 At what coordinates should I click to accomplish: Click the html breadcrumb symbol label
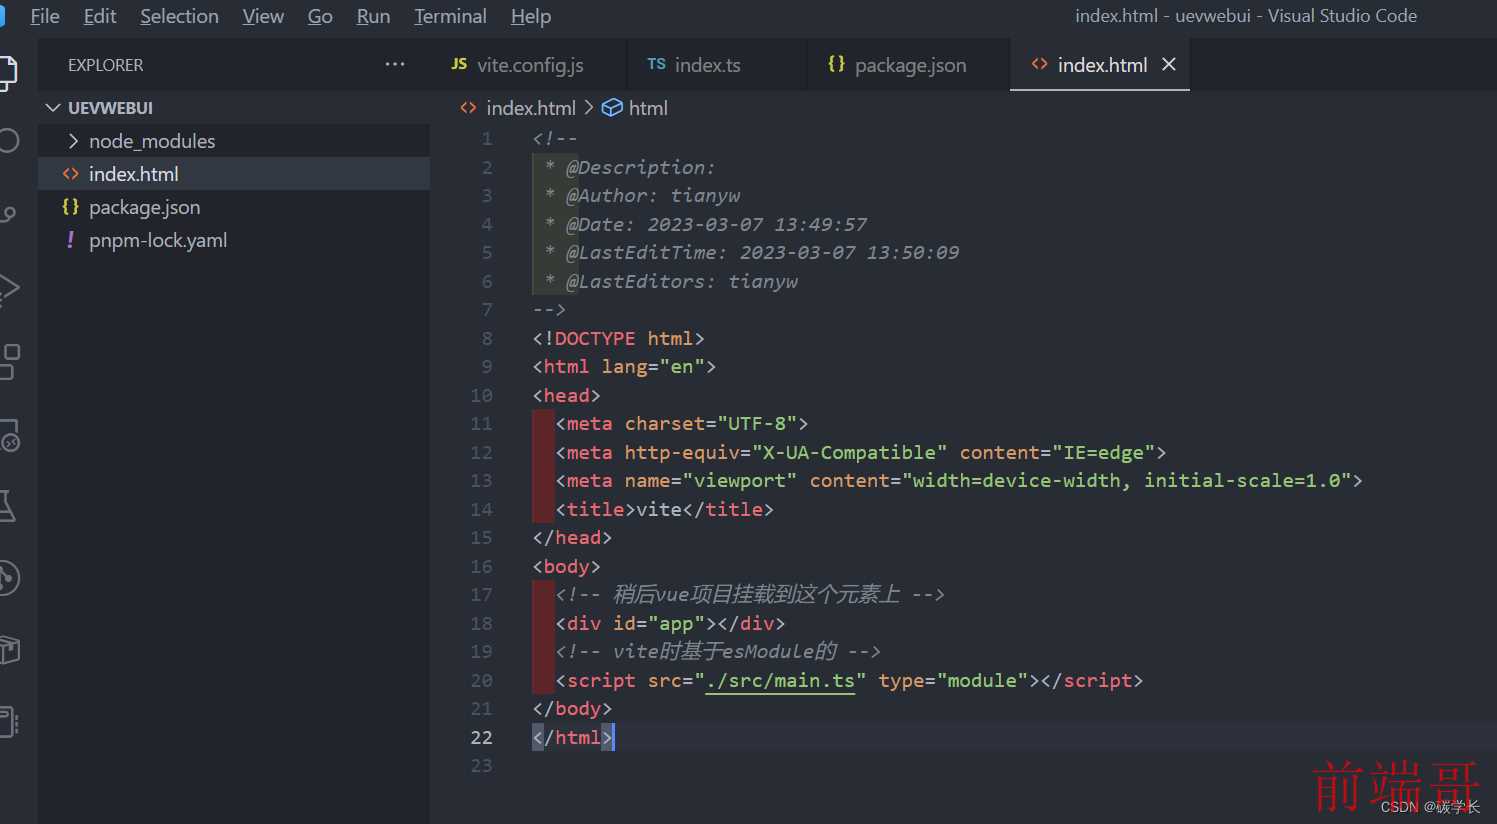pos(648,108)
